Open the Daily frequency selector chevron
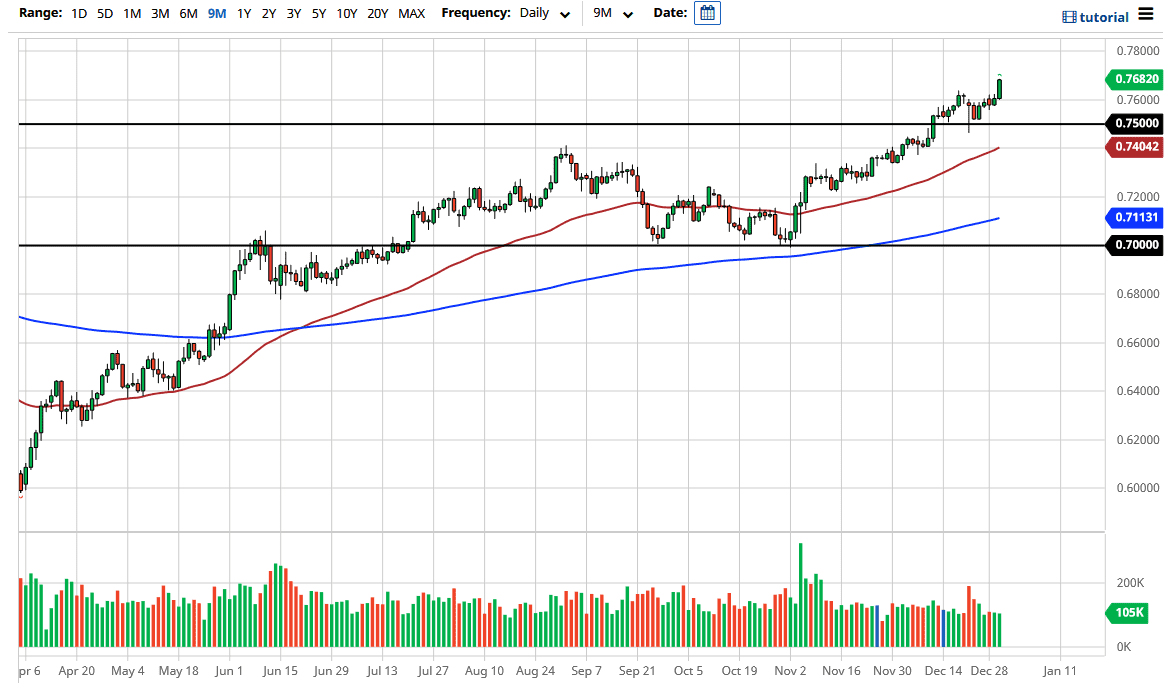Viewport: 1168px width, 684px height. click(x=564, y=14)
